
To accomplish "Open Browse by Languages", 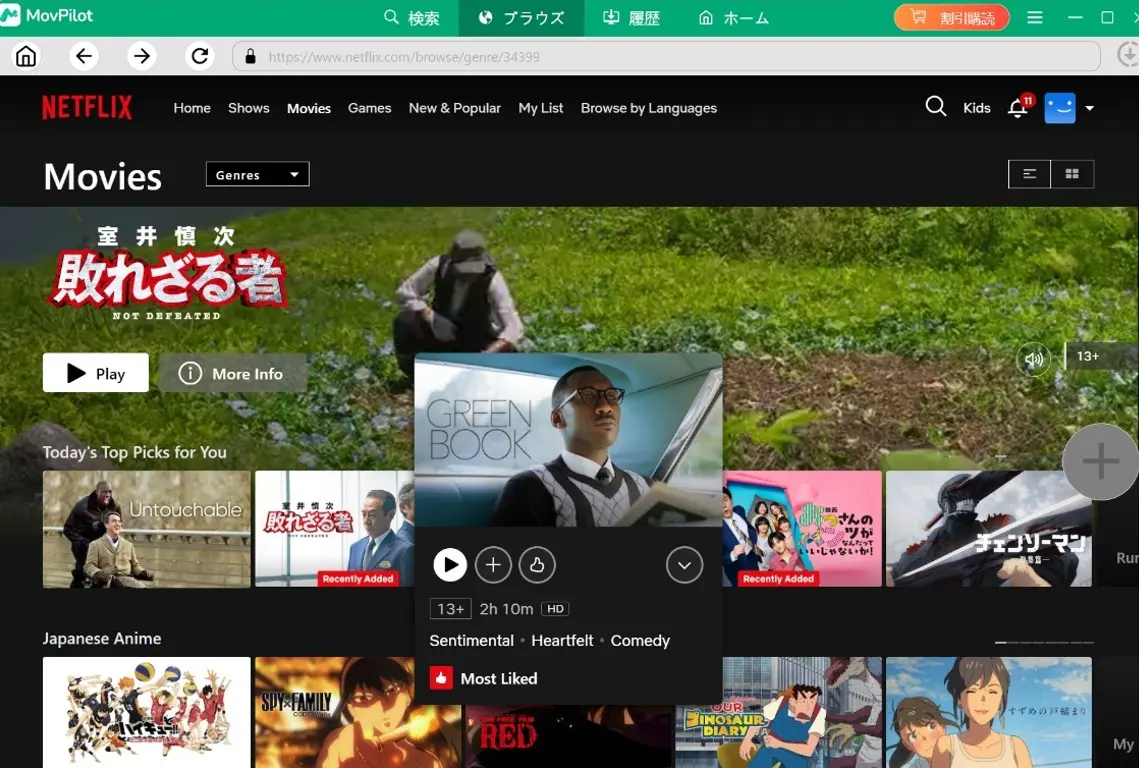I will [649, 108].
